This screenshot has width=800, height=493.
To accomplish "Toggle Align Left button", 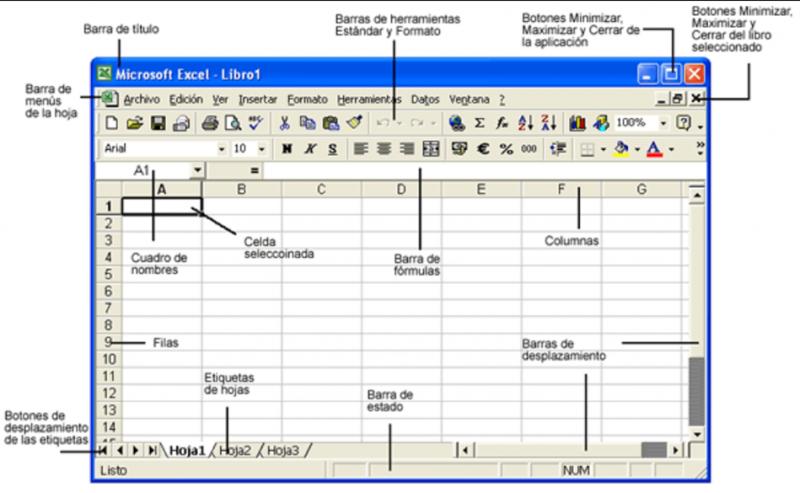I will click(x=361, y=149).
